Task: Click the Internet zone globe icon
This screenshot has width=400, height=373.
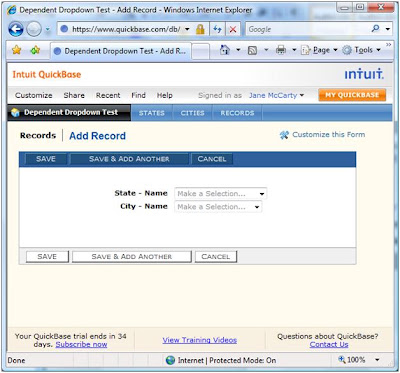Action: [x=170, y=360]
